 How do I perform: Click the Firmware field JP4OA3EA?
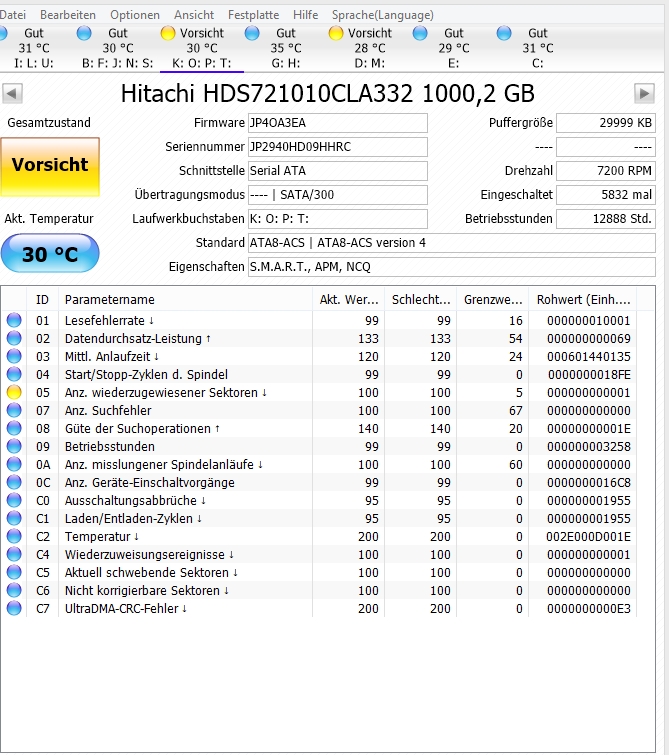pyautogui.click(x=338, y=123)
